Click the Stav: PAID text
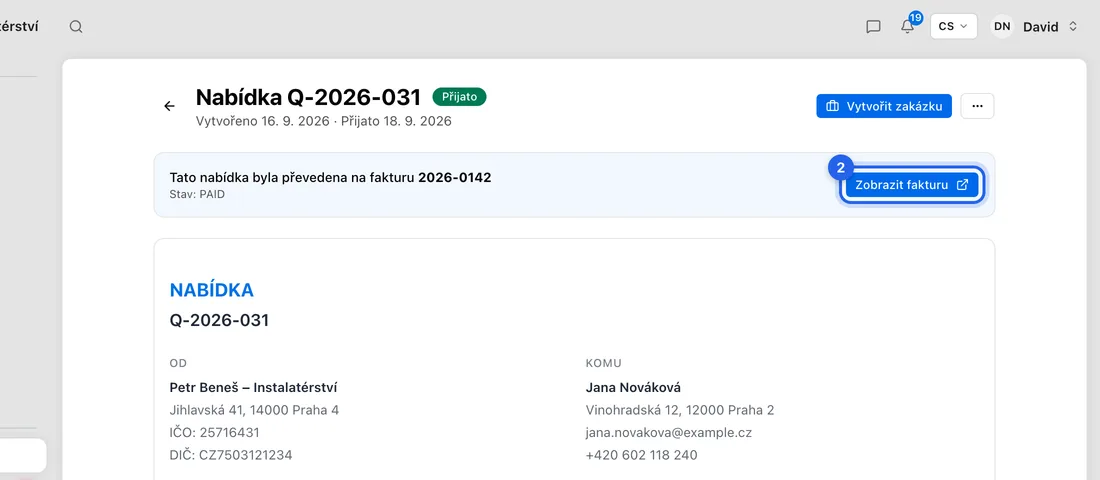Viewport: 1100px width, 480px height. (x=197, y=194)
